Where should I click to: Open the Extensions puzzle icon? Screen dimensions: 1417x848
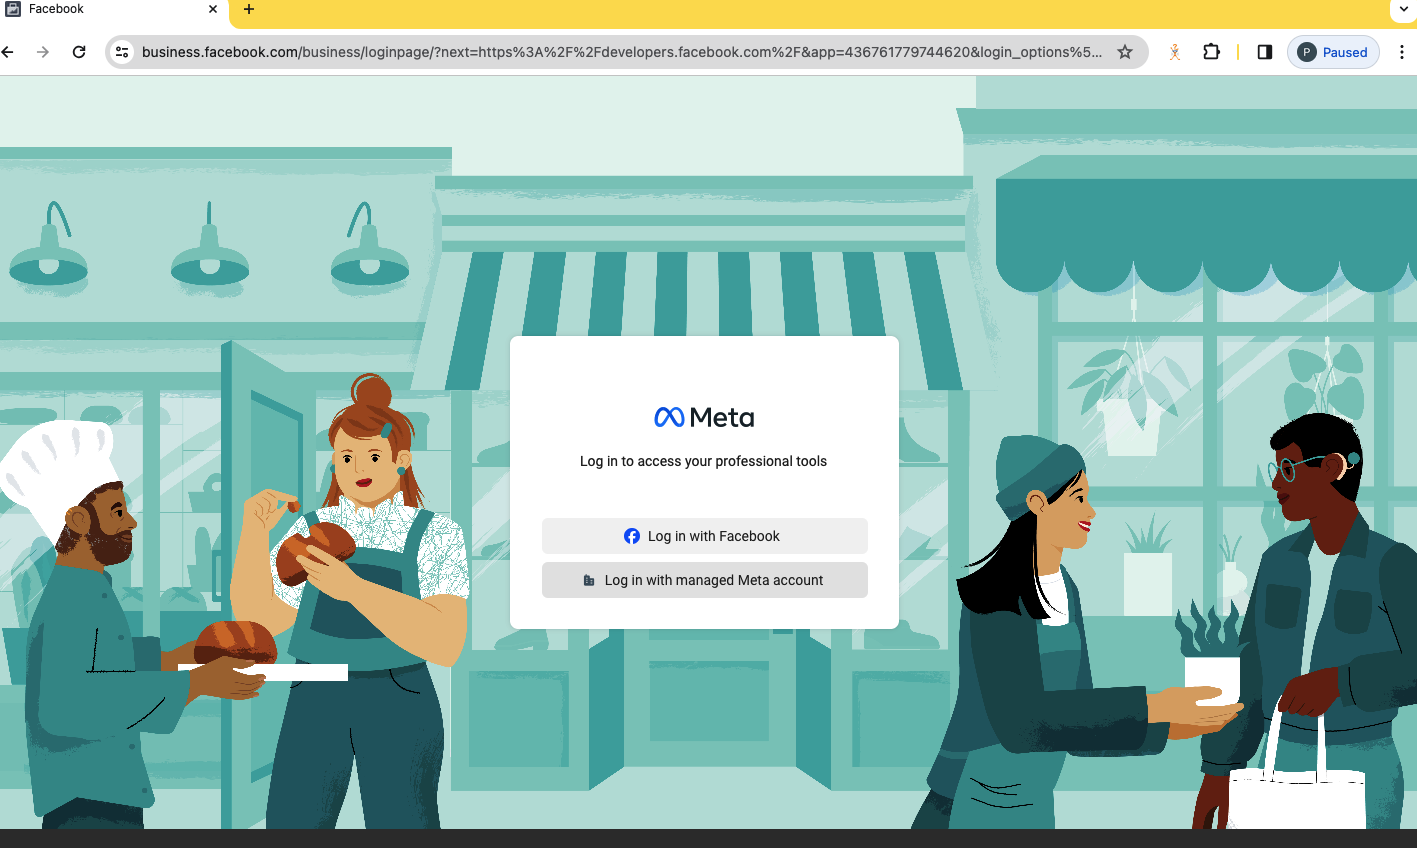coord(1211,52)
